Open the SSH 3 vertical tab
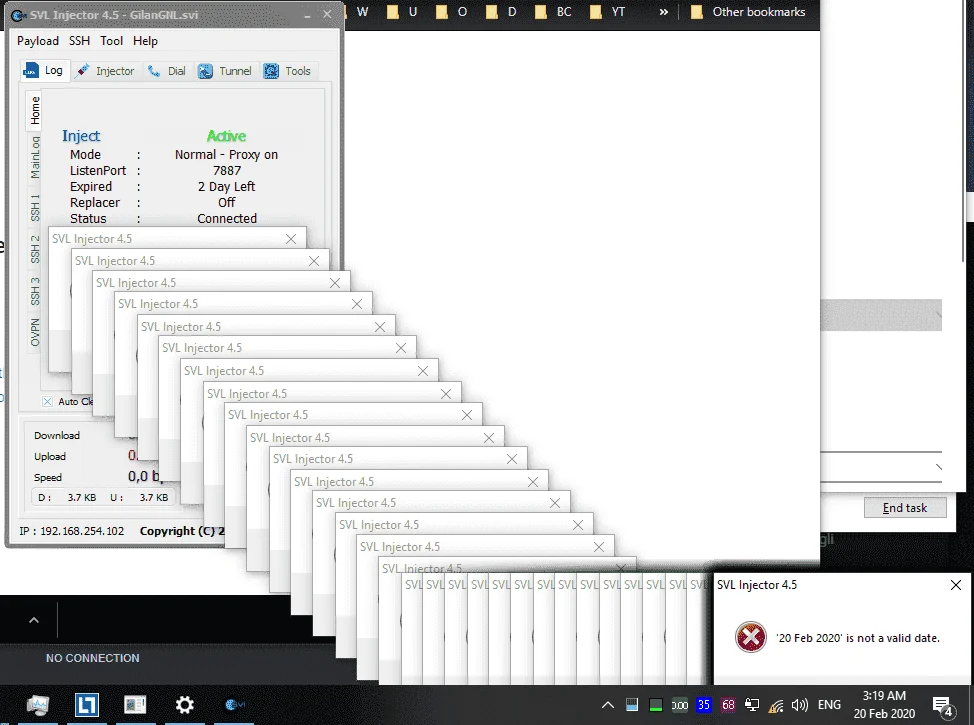Screen dimensions: 974x725 [x=35, y=291]
